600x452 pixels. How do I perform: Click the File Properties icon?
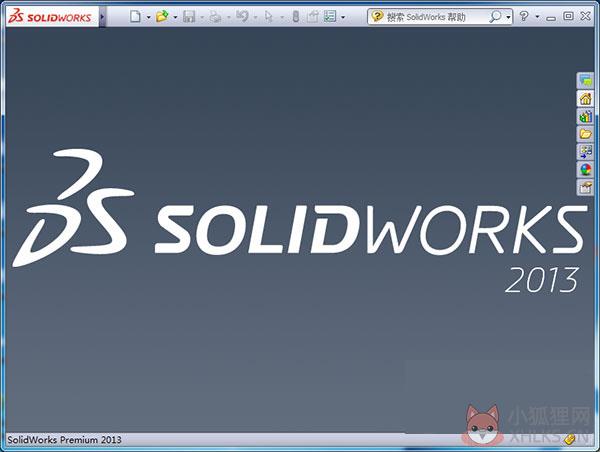click(x=313, y=16)
